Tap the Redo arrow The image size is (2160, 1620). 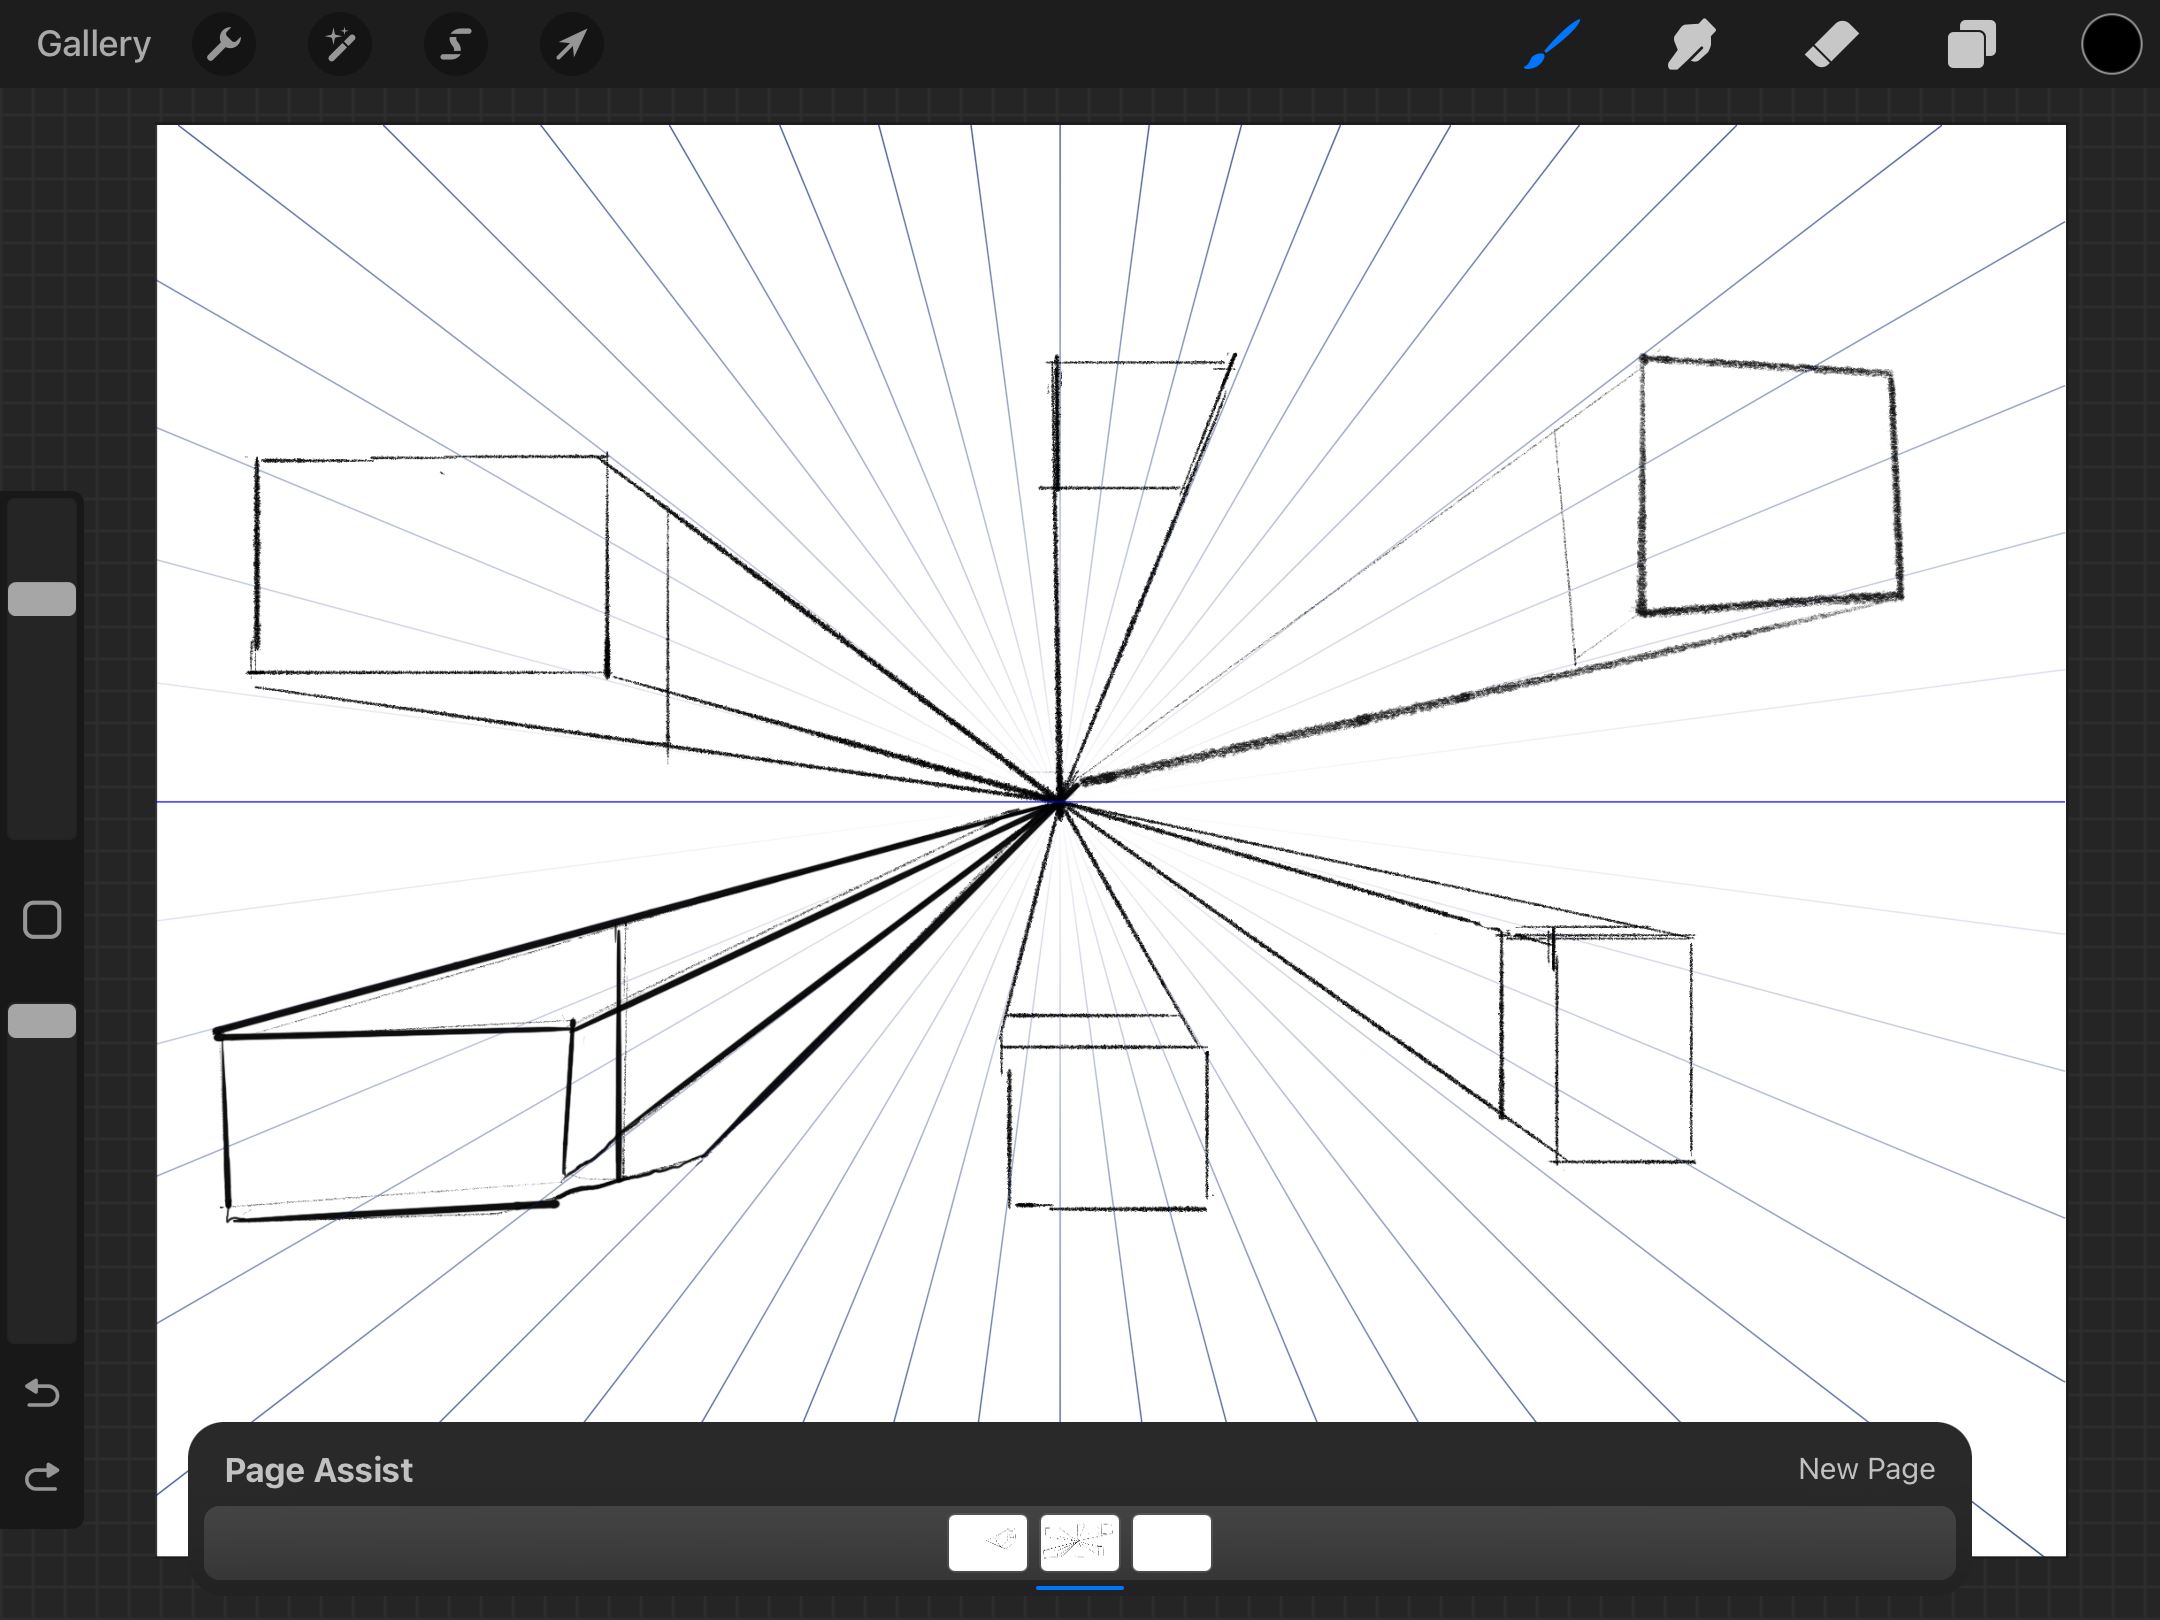click(42, 1476)
